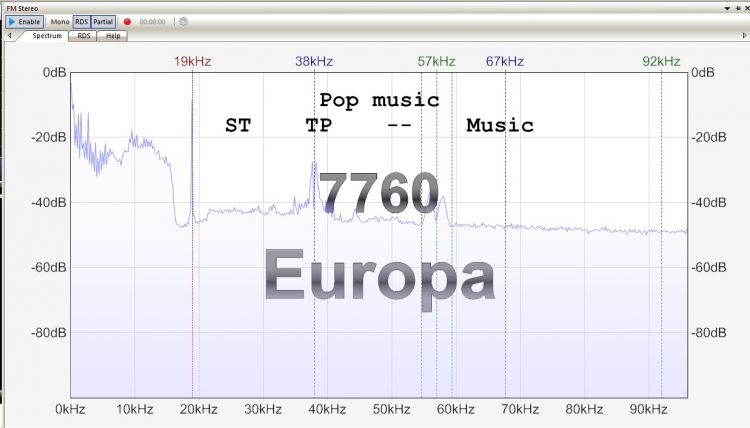Click the 57kHz RDS marker label
The image size is (750, 428).
pos(436,61)
